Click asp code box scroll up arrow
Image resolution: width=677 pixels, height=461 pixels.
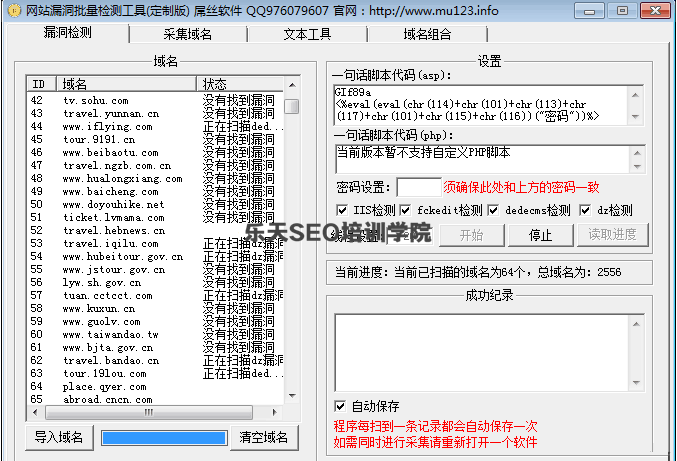coord(635,95)
